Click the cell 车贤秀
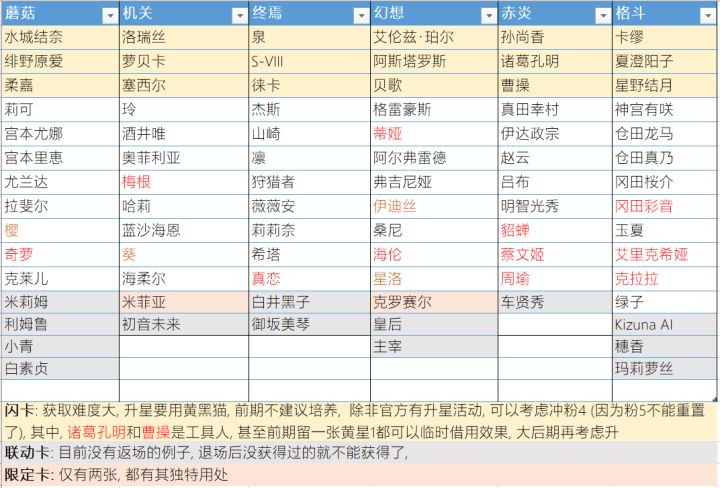The width and height of the screenshot is (720, 488). pos(555,302)
